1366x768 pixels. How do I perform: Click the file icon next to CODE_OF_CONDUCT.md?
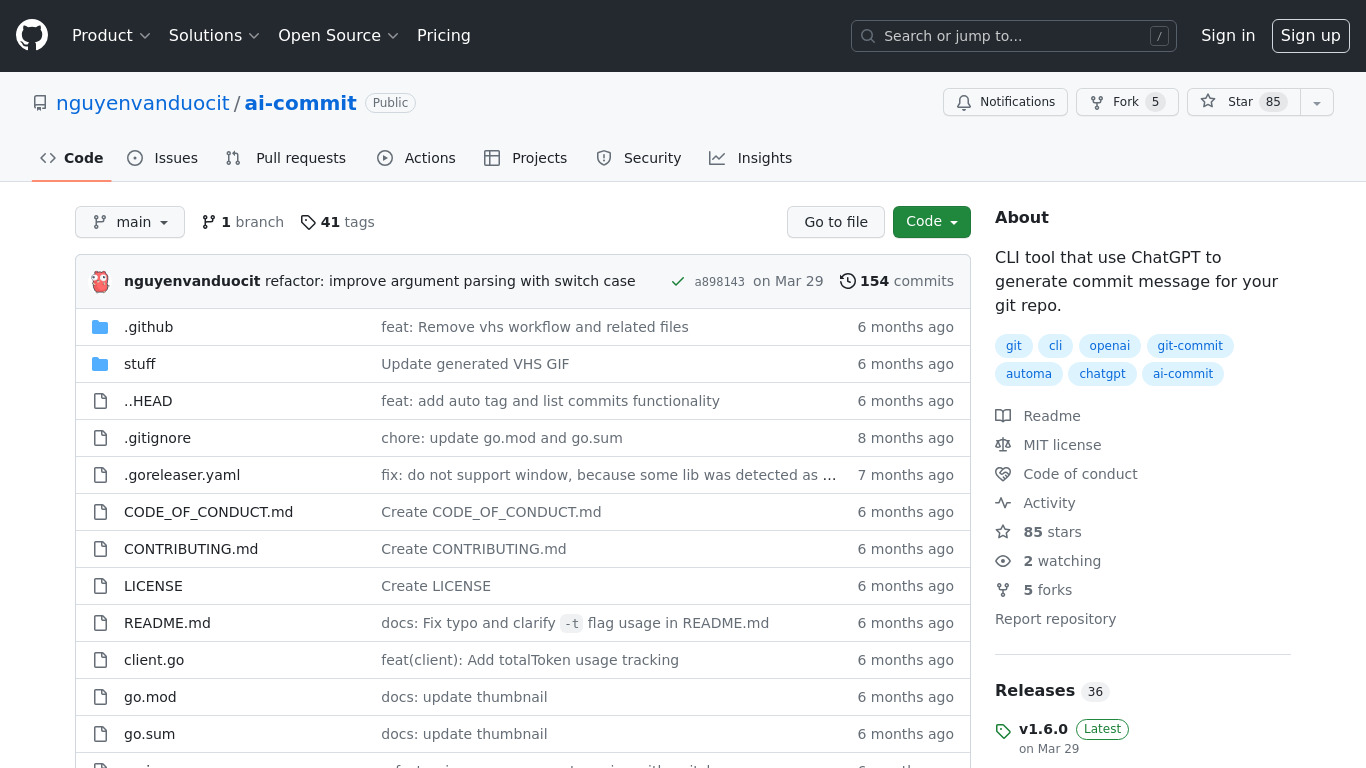pyautogui.click(x=100, y=512)
